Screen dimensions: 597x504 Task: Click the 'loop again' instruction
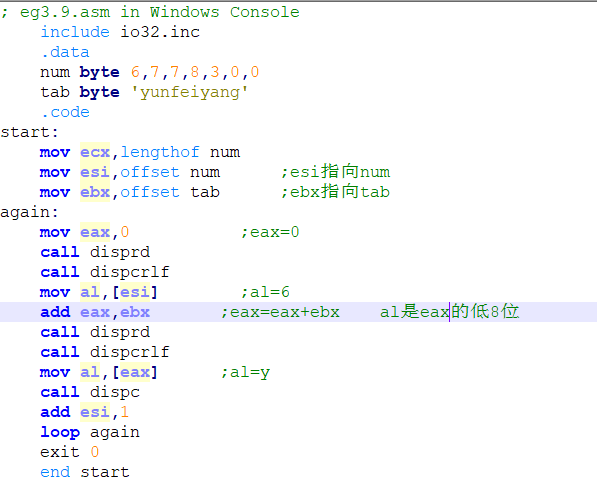pyautogui.click(x=90, y=432)
